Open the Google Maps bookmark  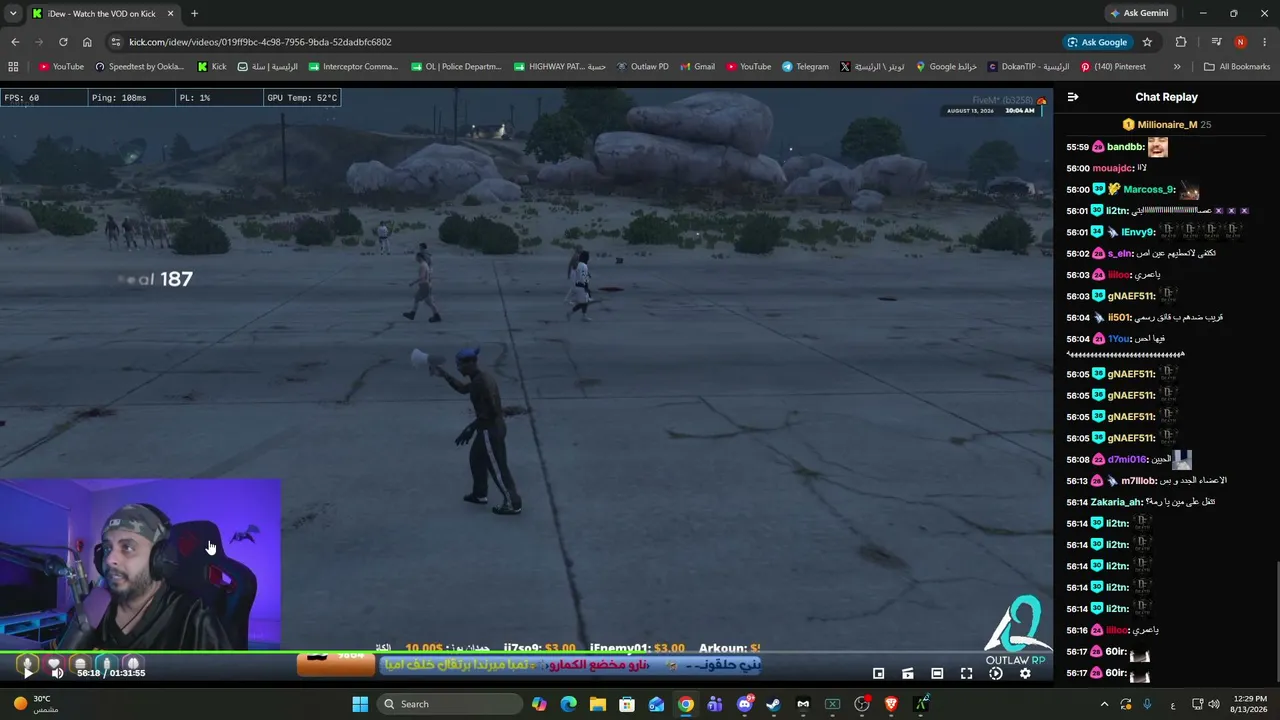[x=946, y=67]
